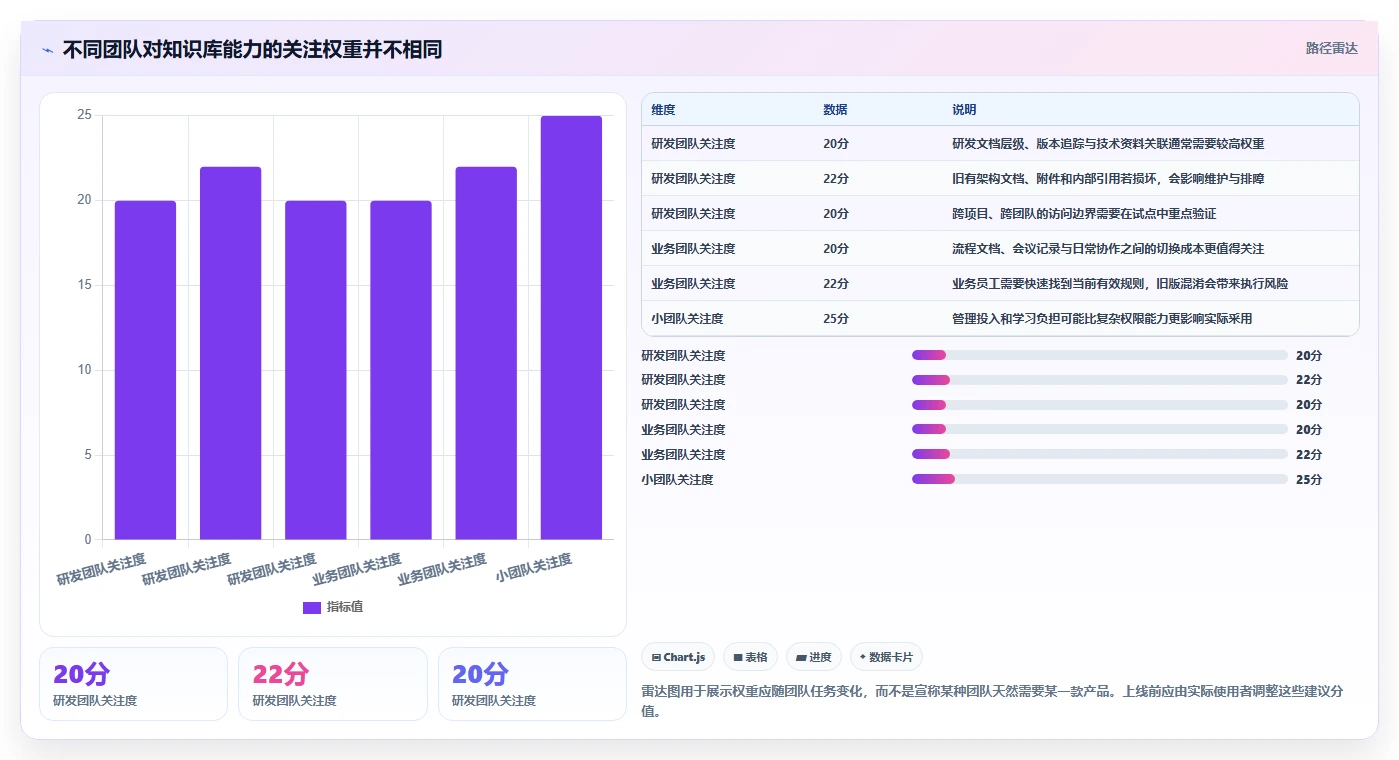Screen dimensions: 1399x760
Task: Click the 小团队关注度 cell in the table
Action: (687, 319)
